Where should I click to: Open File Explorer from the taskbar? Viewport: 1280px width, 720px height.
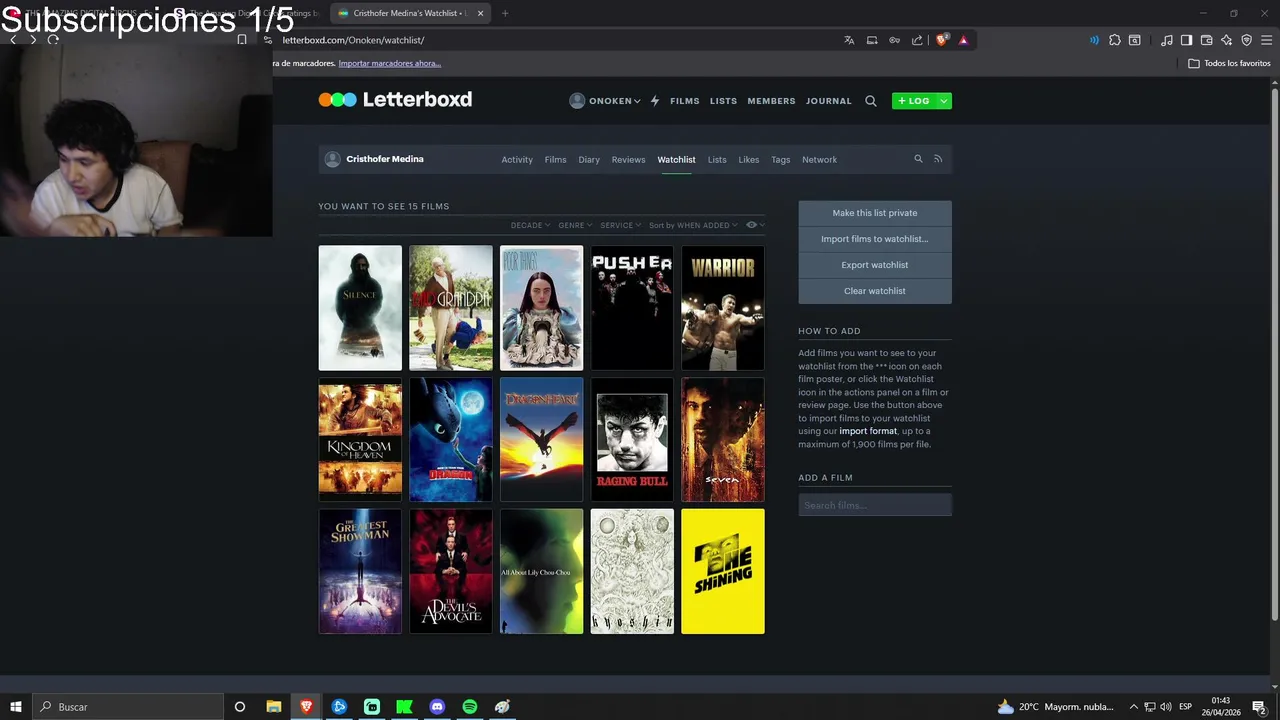(x=273, y=707)
